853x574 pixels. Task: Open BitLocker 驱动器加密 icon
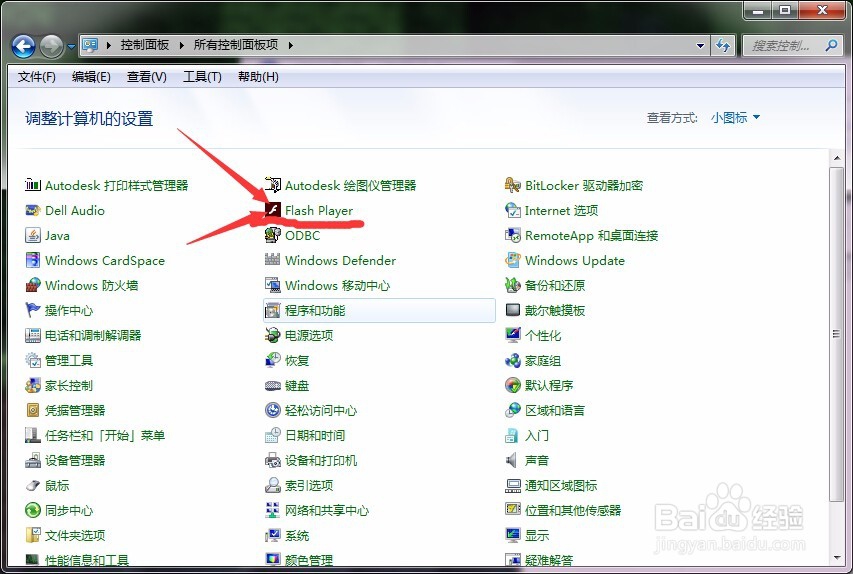click(x=512, y=185)
